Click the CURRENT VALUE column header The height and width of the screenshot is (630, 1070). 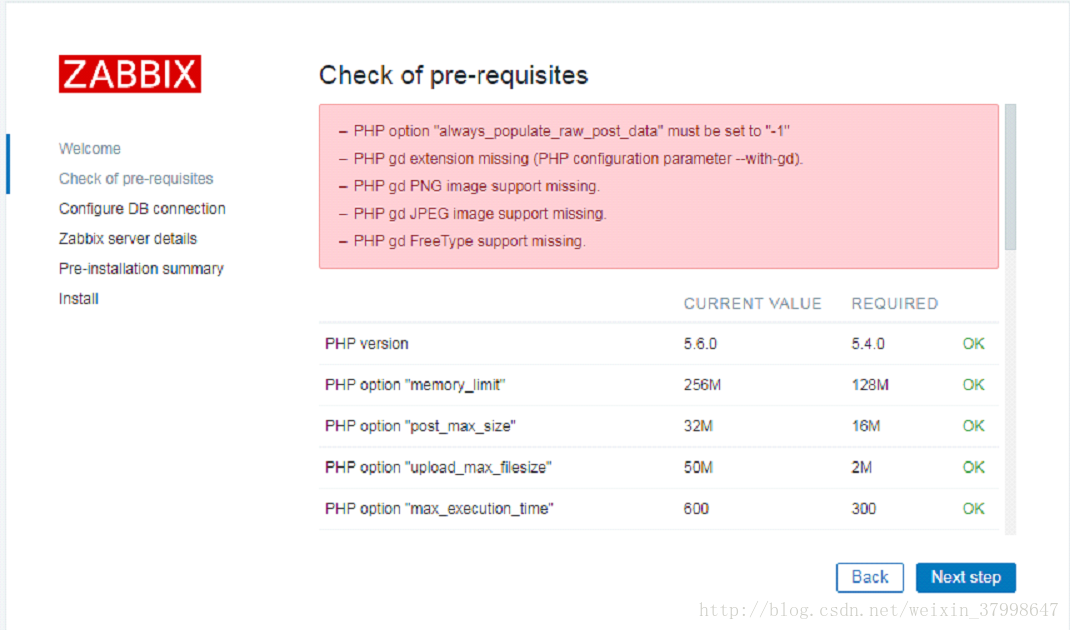click(x=752, y=304)
